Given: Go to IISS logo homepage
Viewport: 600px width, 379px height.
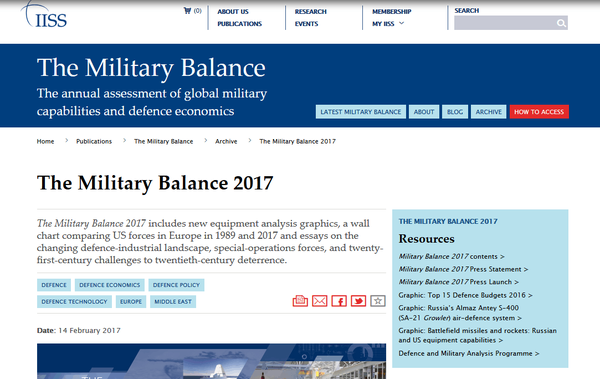Looking at the screenshot, I should [x=44, y=15].
